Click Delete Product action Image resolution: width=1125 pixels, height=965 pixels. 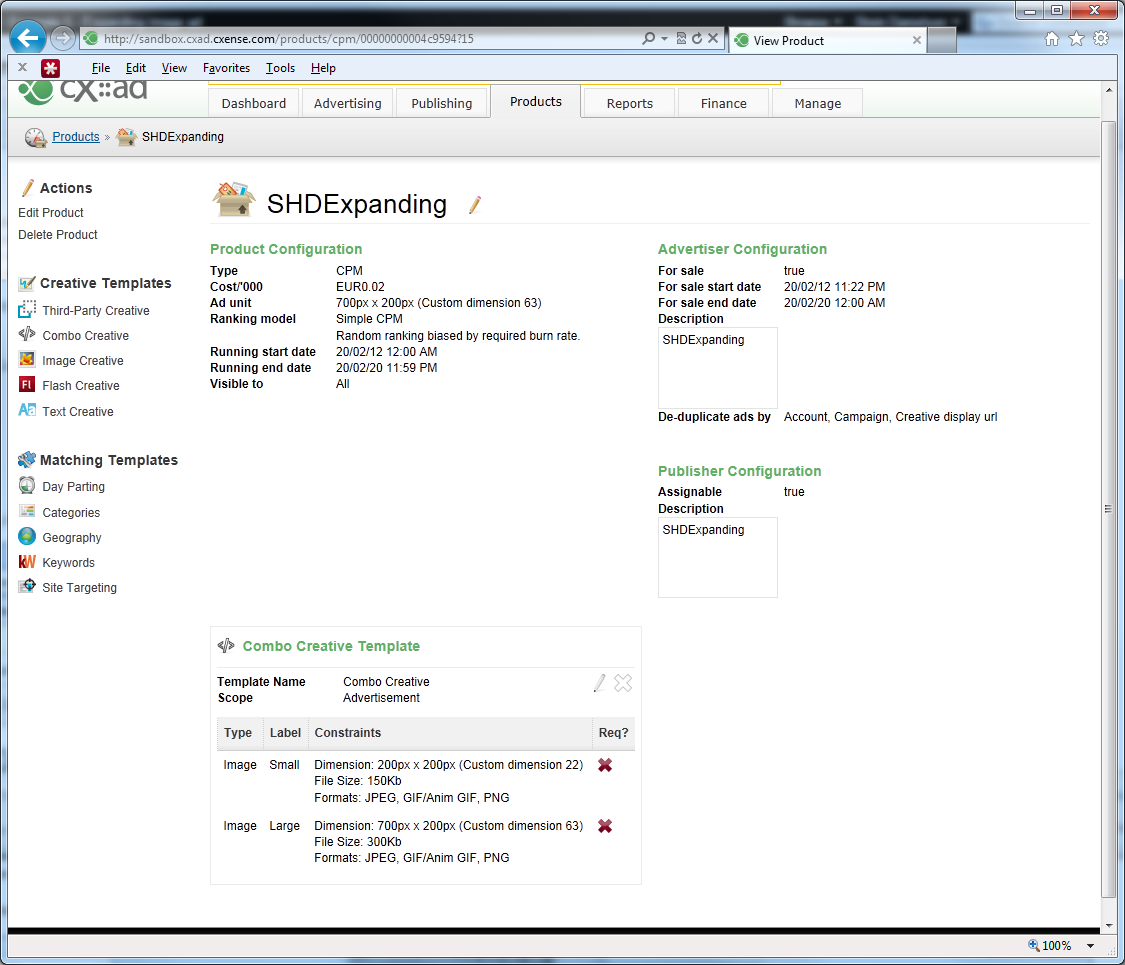[x=57, y=235]
